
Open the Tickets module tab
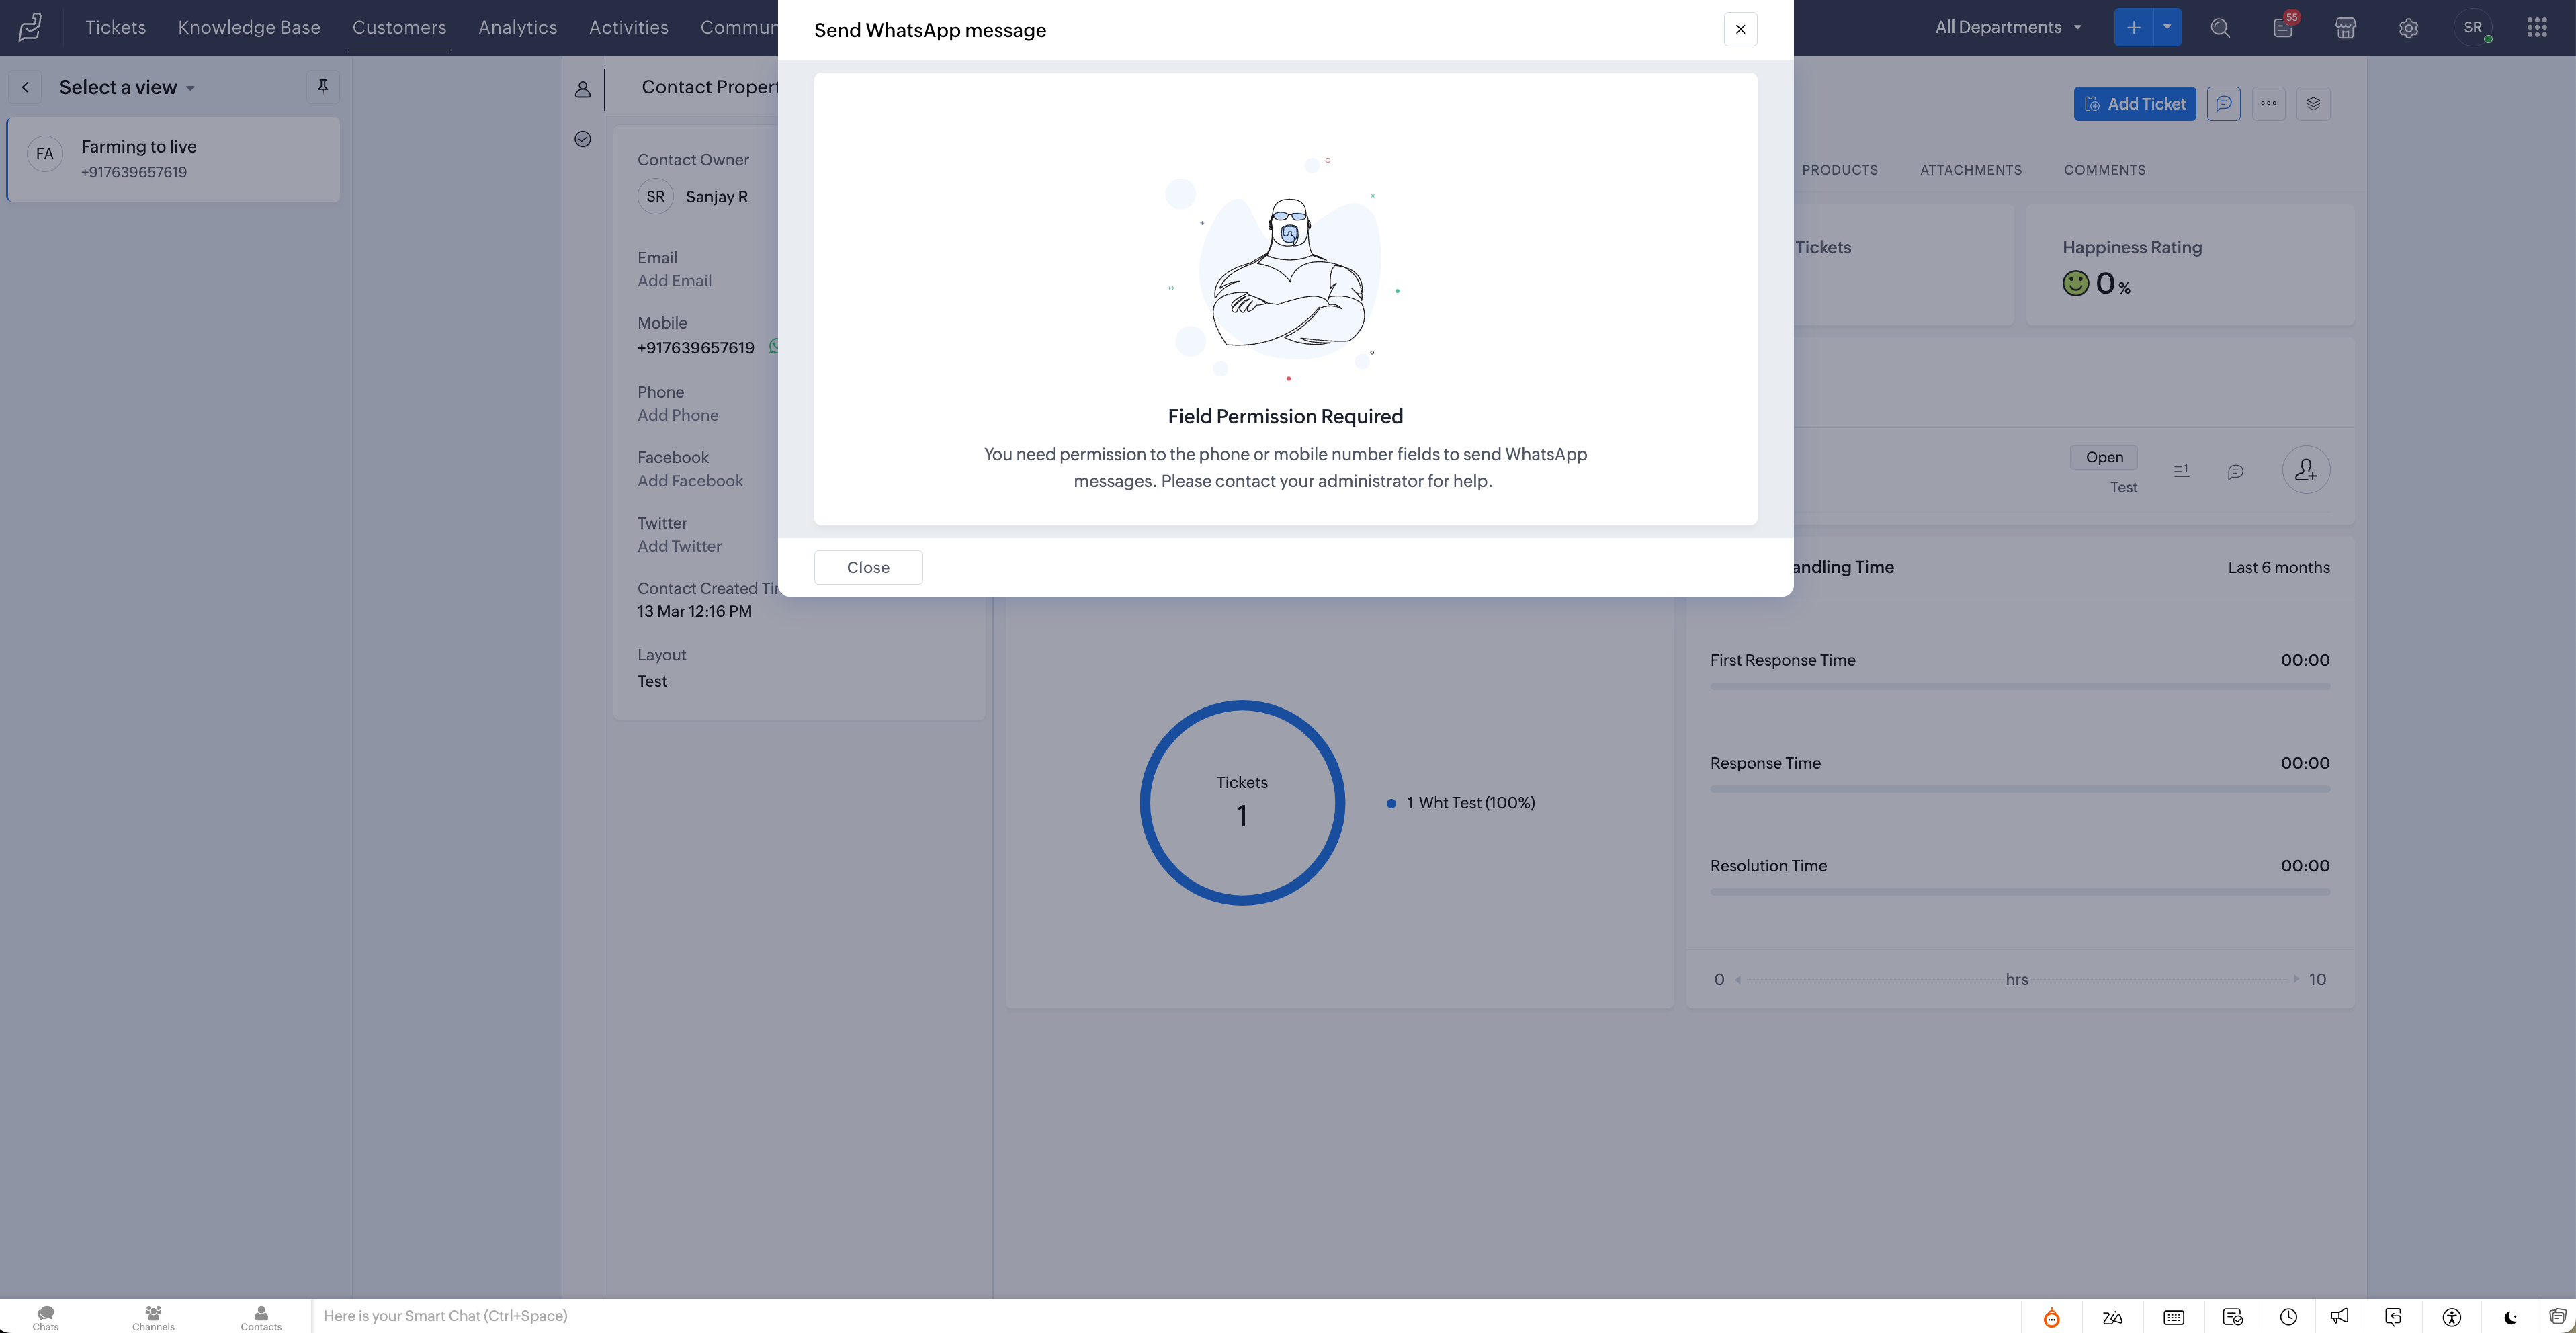115,27
